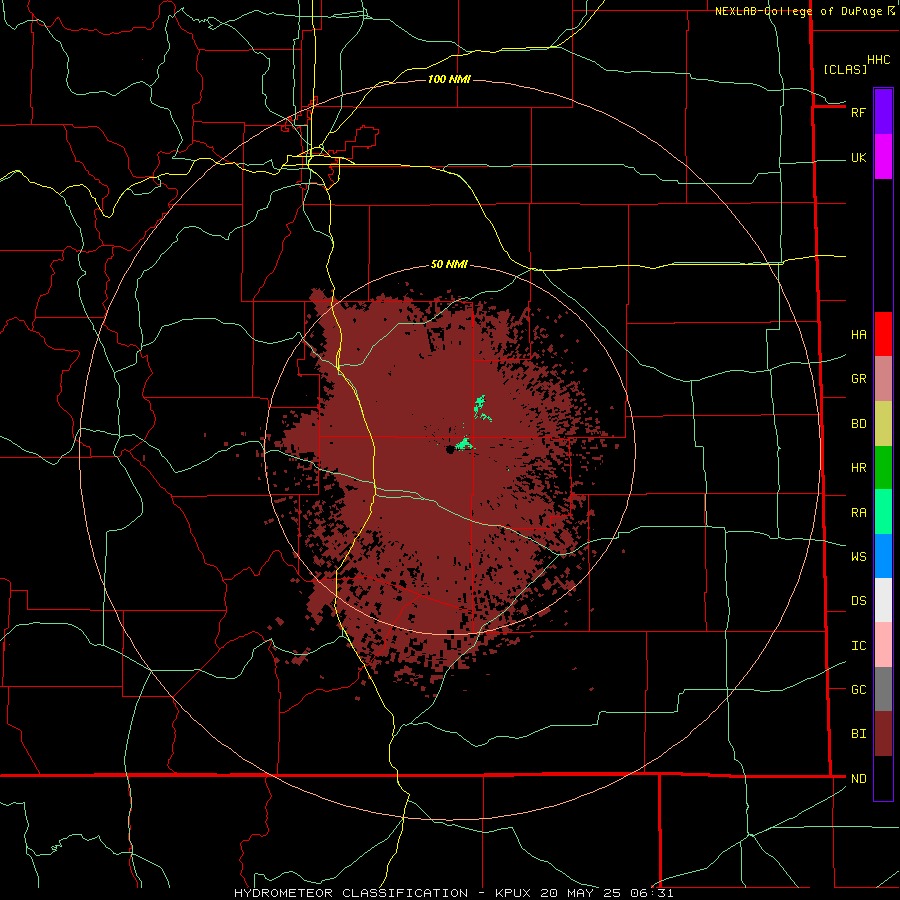This screenshot has width=900, height=900.
Task: Click the KPUX radar site identifier
Action: point(513,893)
